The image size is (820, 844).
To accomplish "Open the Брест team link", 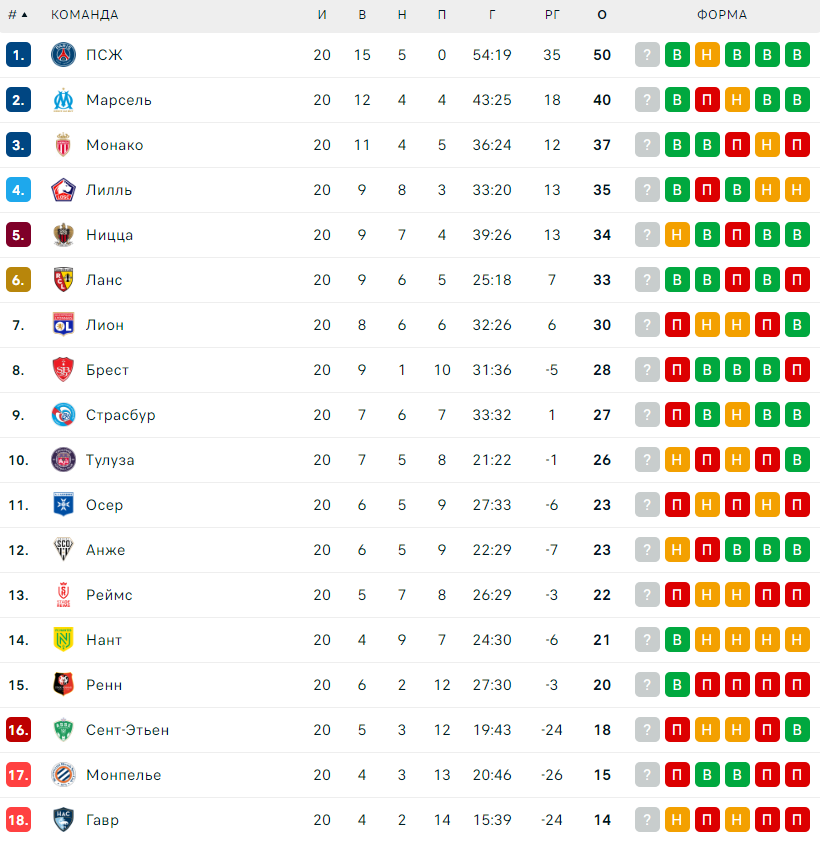I will point(107,370).
